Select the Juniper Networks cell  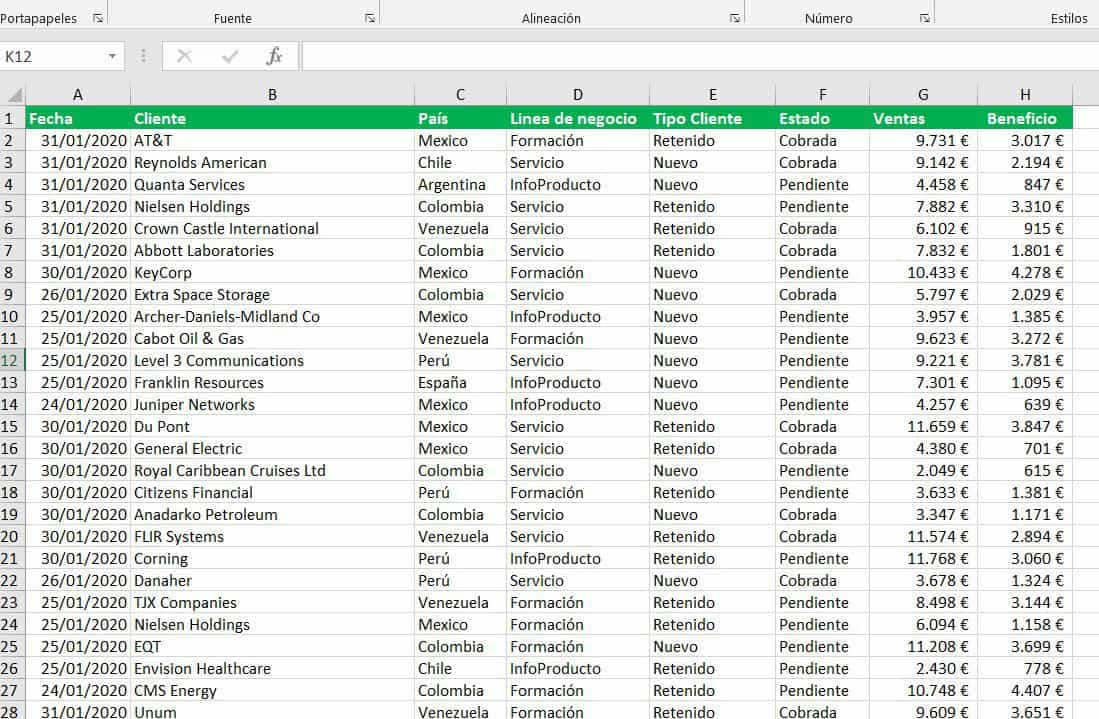pos(273,404)
